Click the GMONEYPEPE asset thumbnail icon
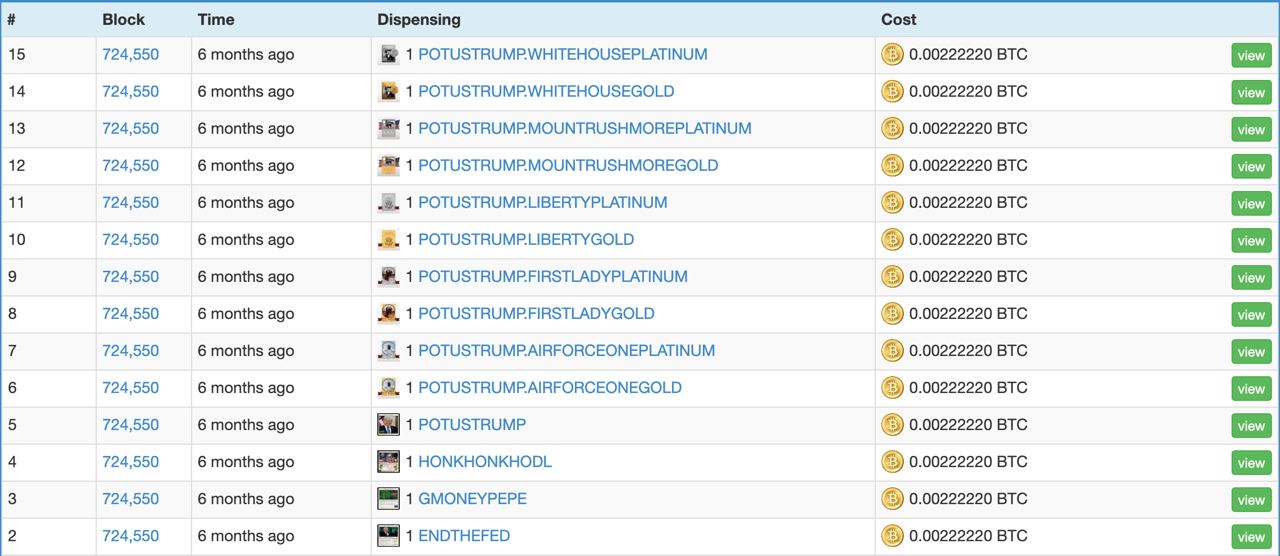 coord(389,499)
